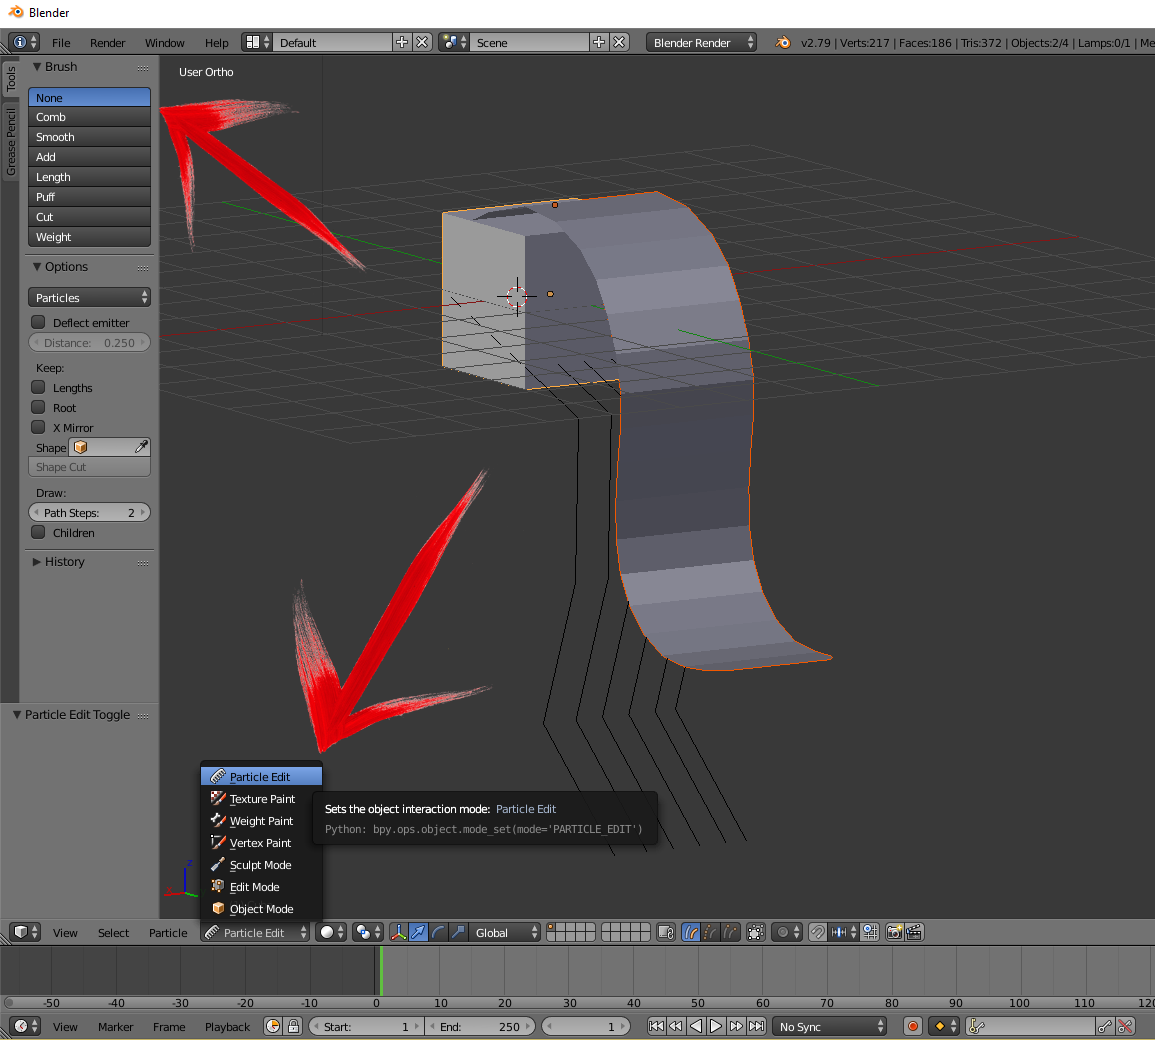
Task: Render an OpenGL image of viewport
Action: point(894,932)
